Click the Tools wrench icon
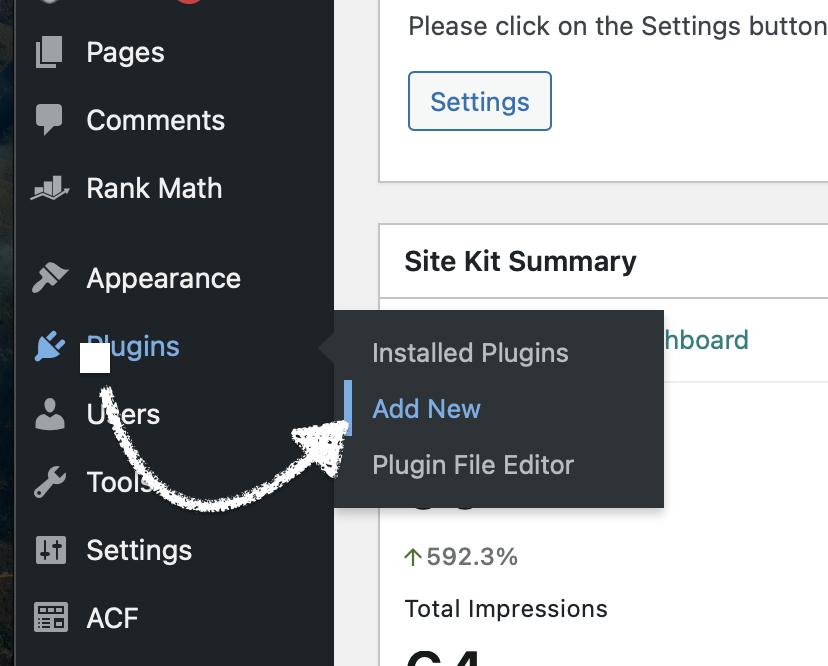 pyautogui.click(x=50, y=482)
